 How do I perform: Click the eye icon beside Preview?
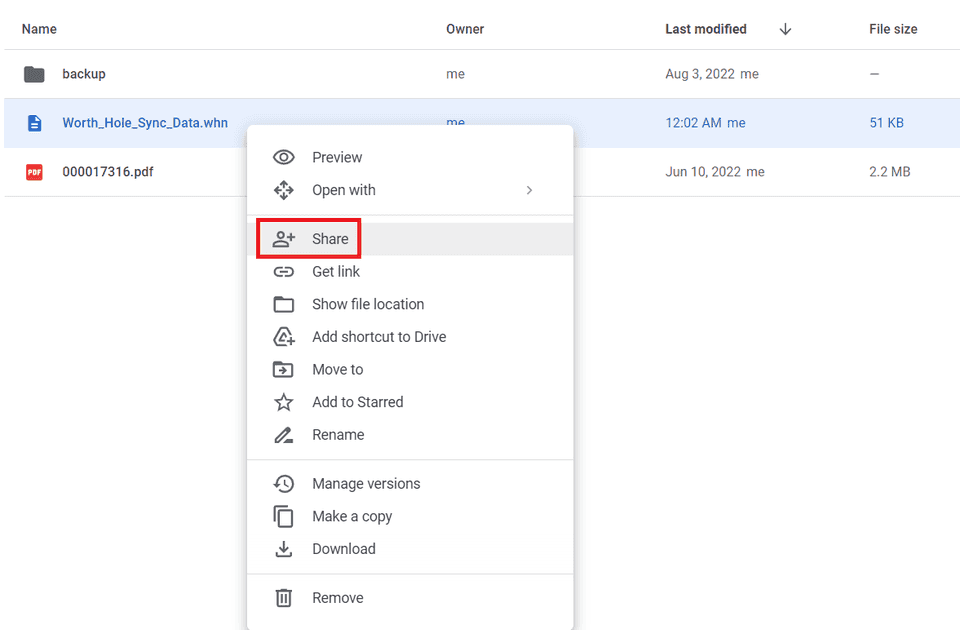coord(284,157)
